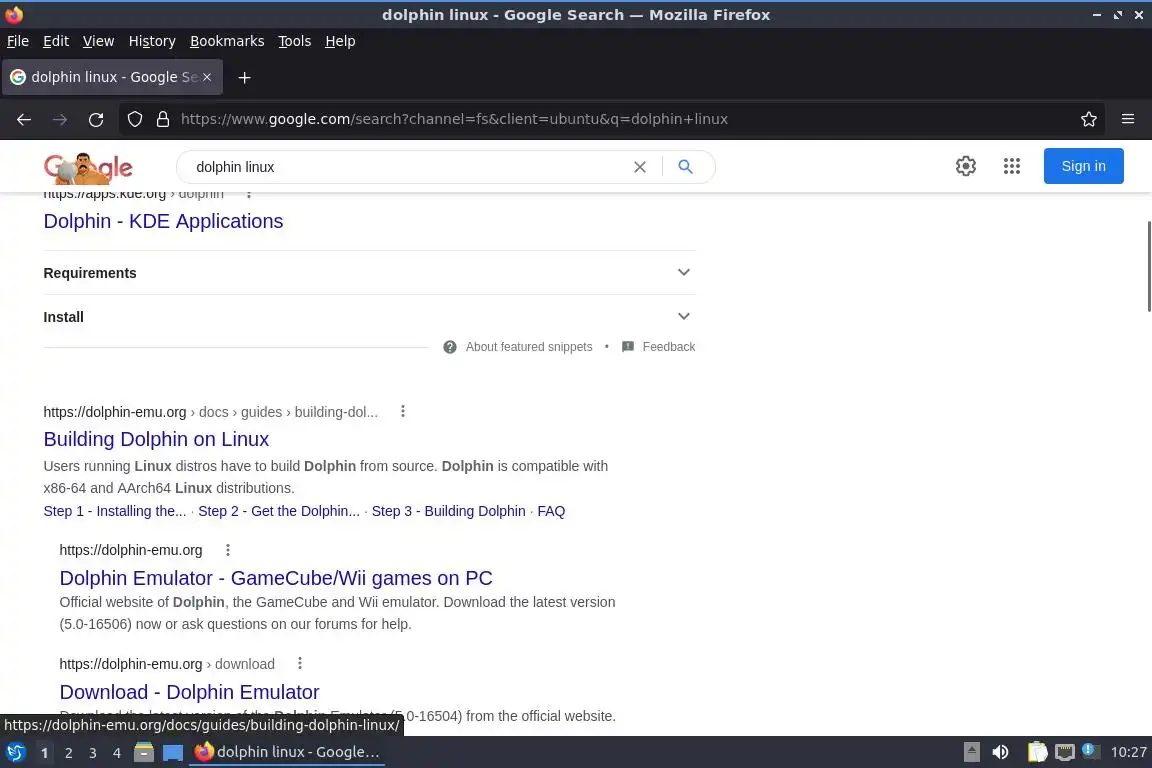The width and height of the screenshot is (1152, 768).
Task: Reload the current page
Action: 96,119
